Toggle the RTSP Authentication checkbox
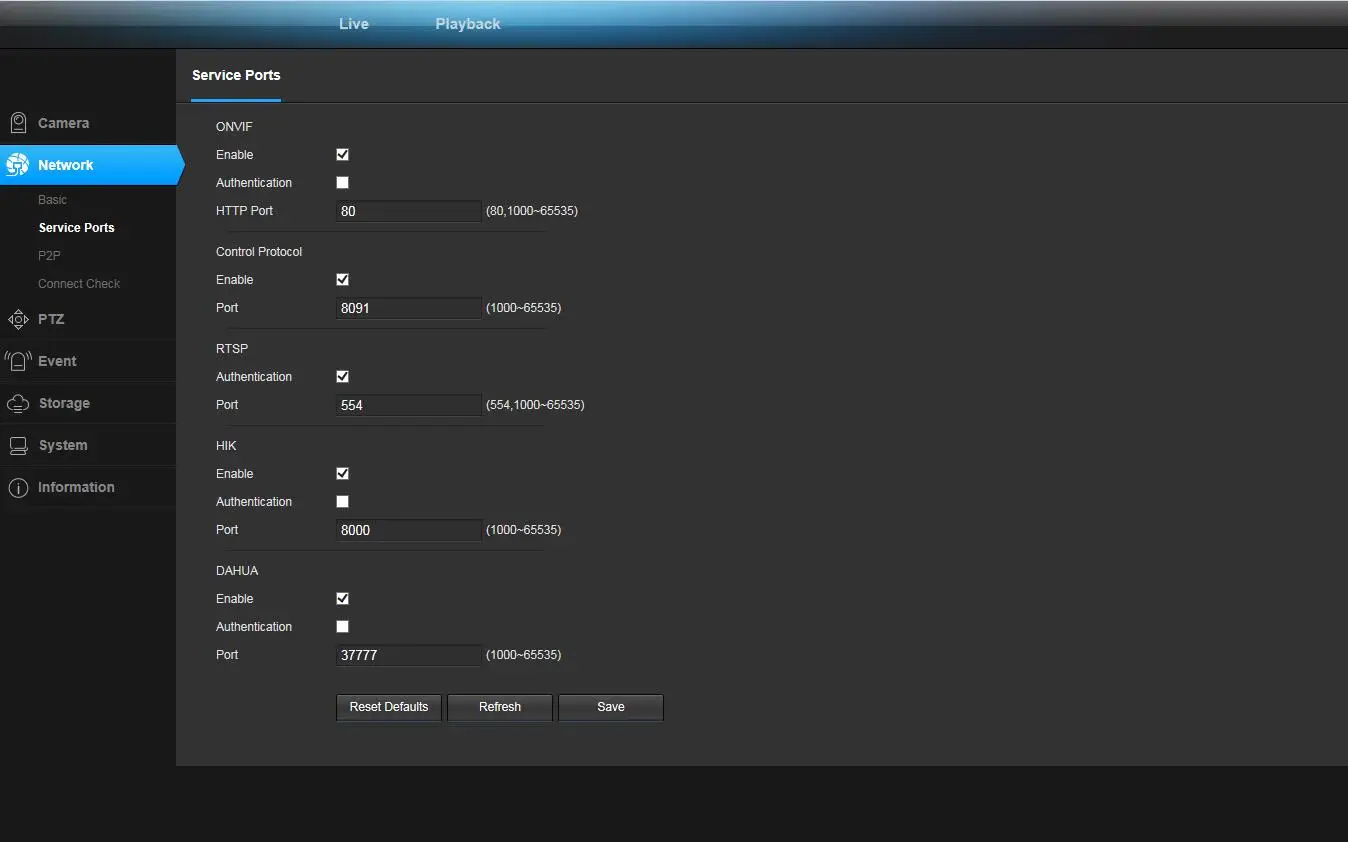 point(342,377)
